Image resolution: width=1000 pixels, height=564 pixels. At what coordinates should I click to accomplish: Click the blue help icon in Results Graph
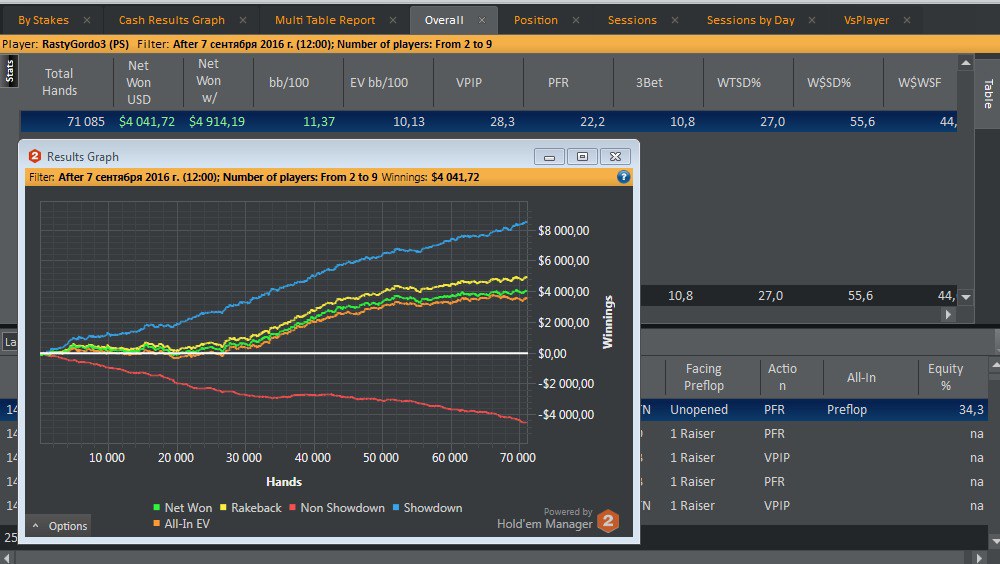(623, 177)
